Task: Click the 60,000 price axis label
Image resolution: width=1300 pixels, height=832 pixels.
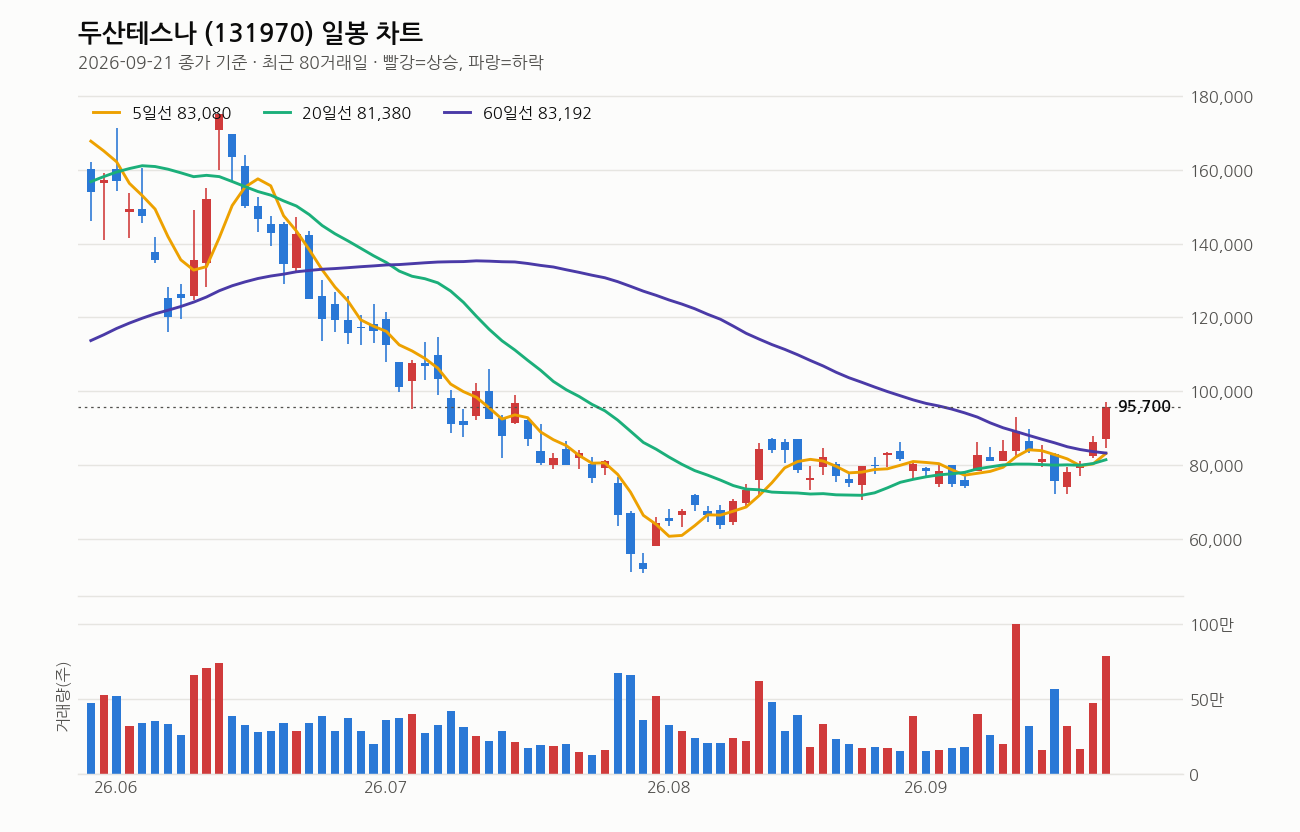Action: click(1217, 540)
